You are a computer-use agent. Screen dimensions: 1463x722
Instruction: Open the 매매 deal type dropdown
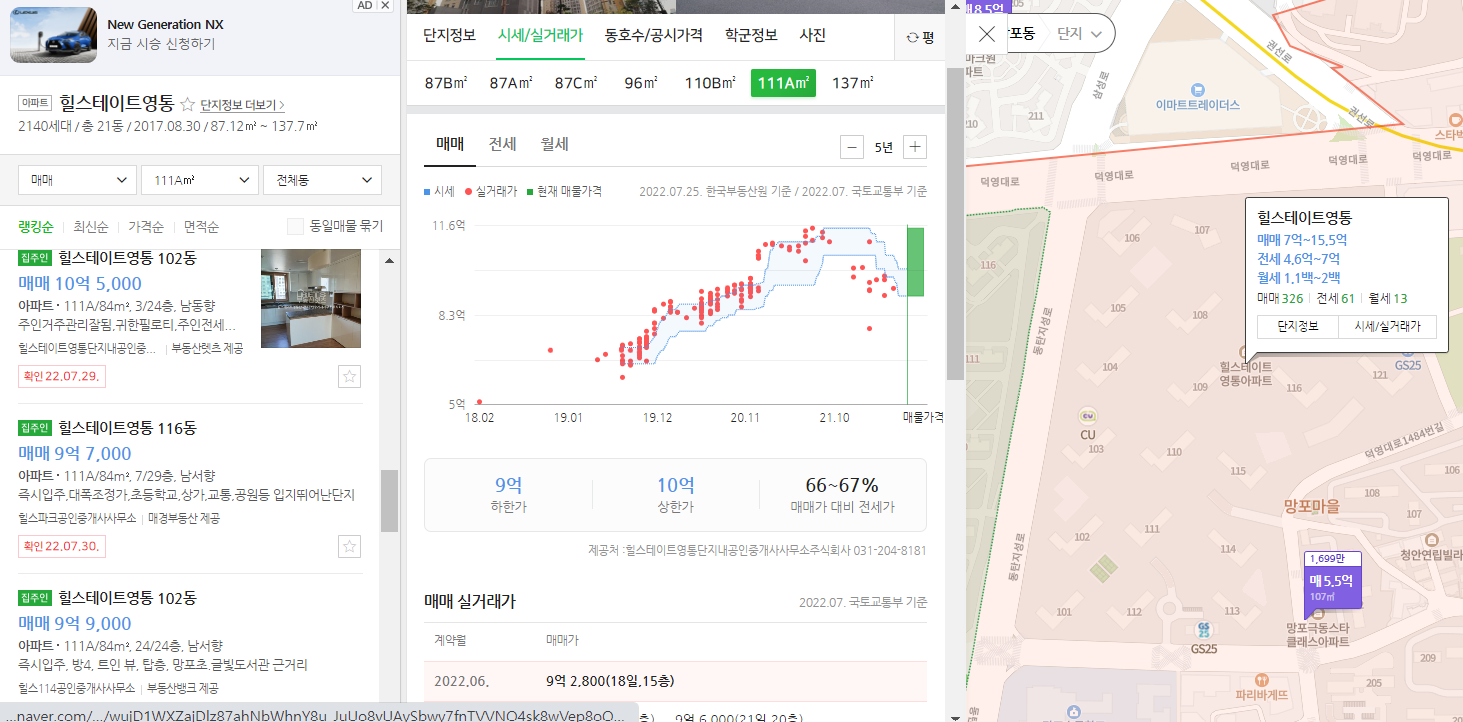click(78, 180)
